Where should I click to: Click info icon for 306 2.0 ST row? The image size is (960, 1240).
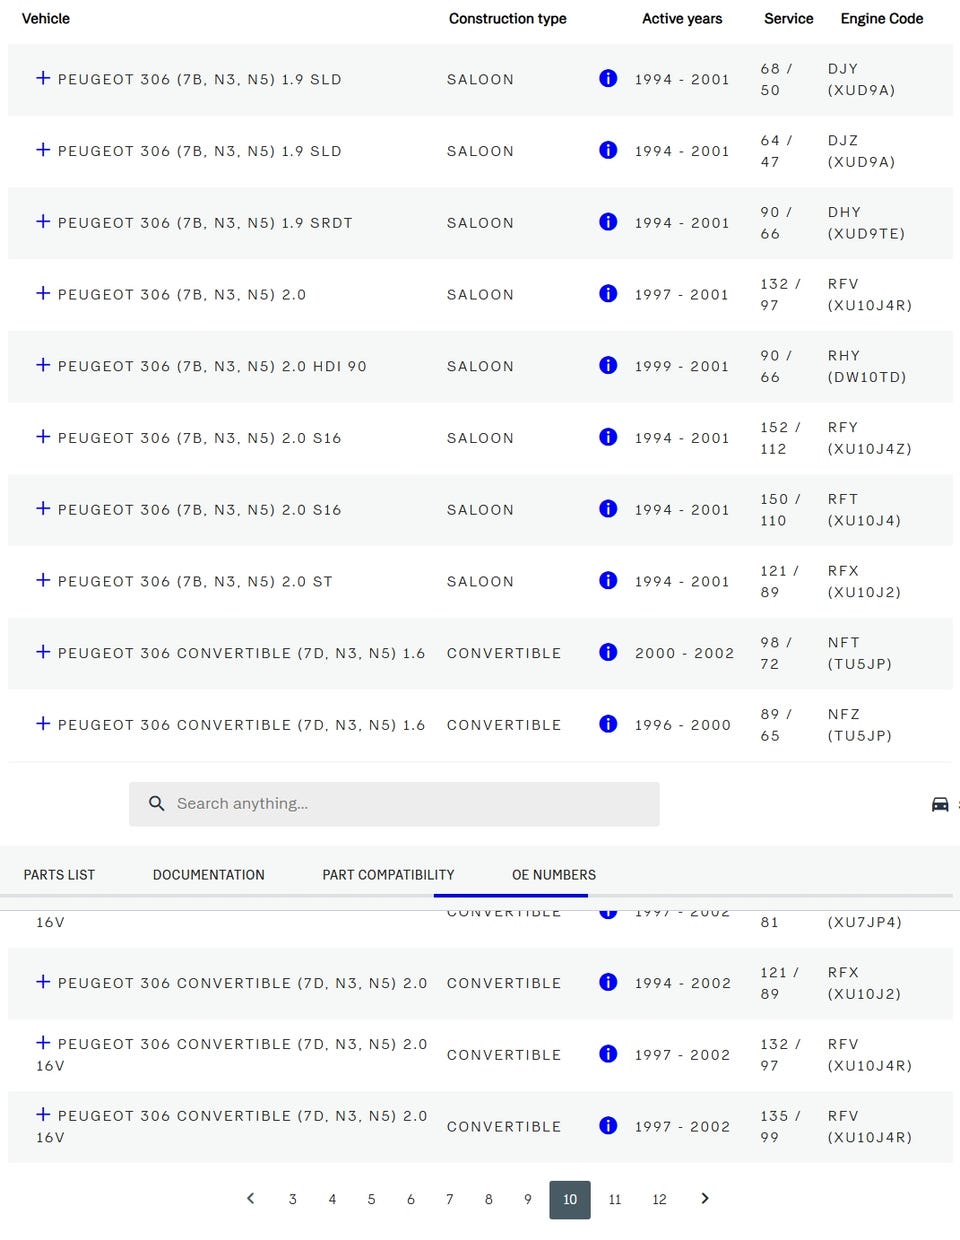tap(608, 580)
